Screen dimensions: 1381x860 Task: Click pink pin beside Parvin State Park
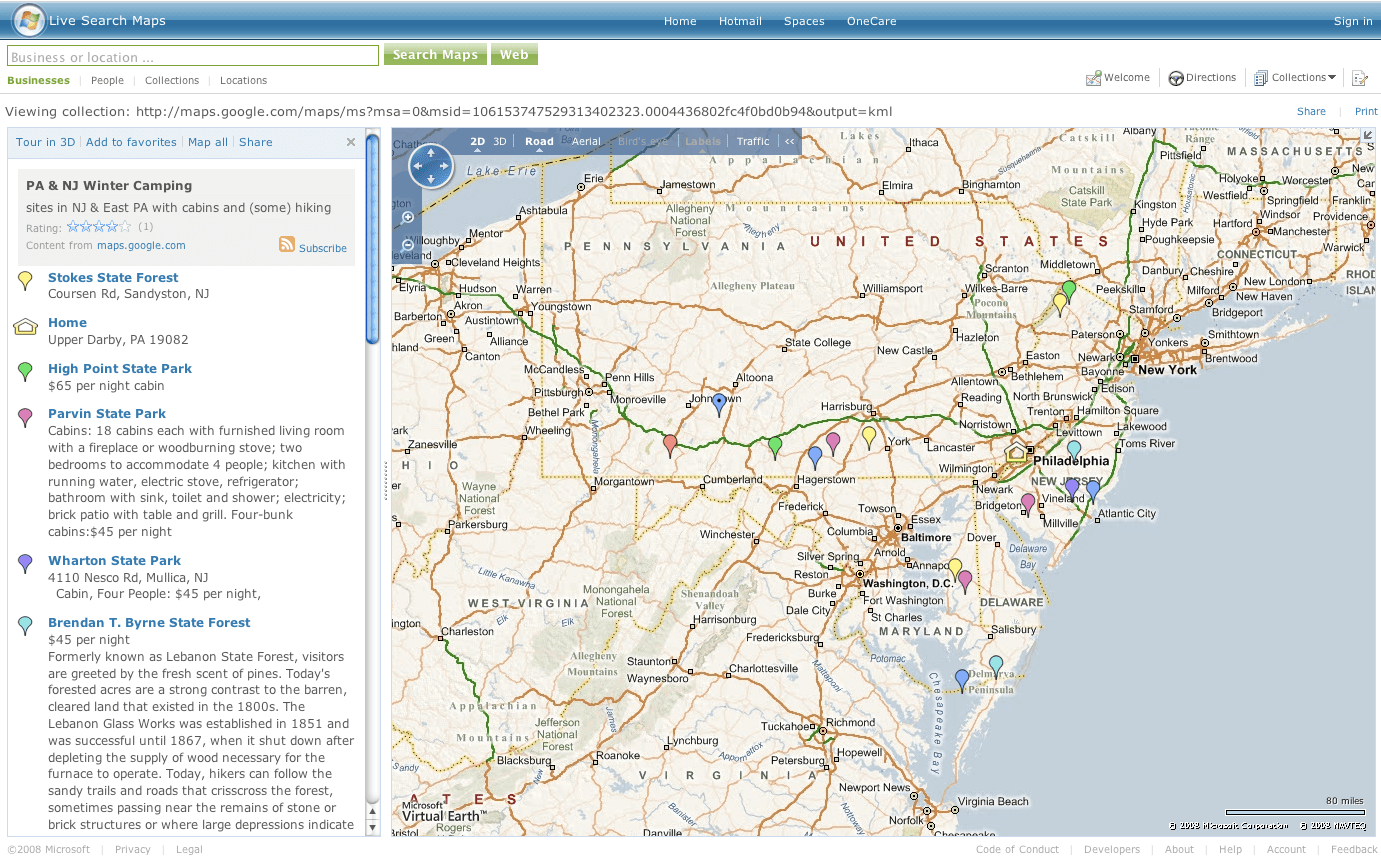[26, 417]
